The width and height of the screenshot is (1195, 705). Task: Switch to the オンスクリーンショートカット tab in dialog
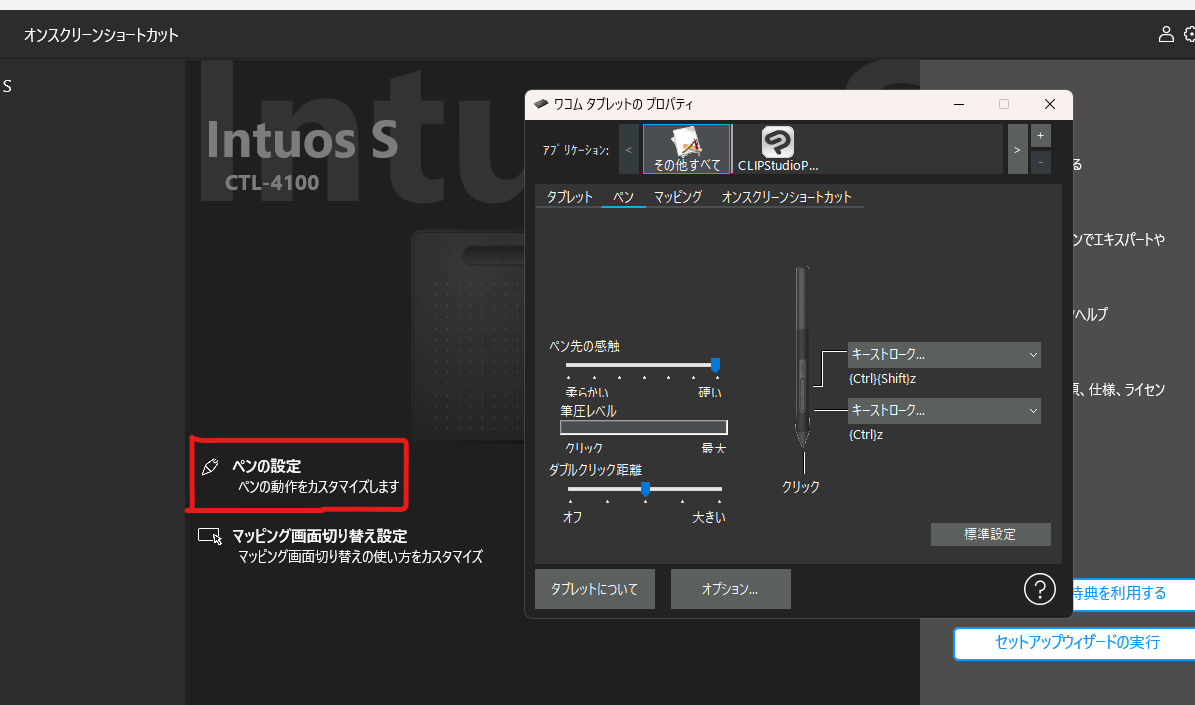pyautogui.click(x=787, y=197)
